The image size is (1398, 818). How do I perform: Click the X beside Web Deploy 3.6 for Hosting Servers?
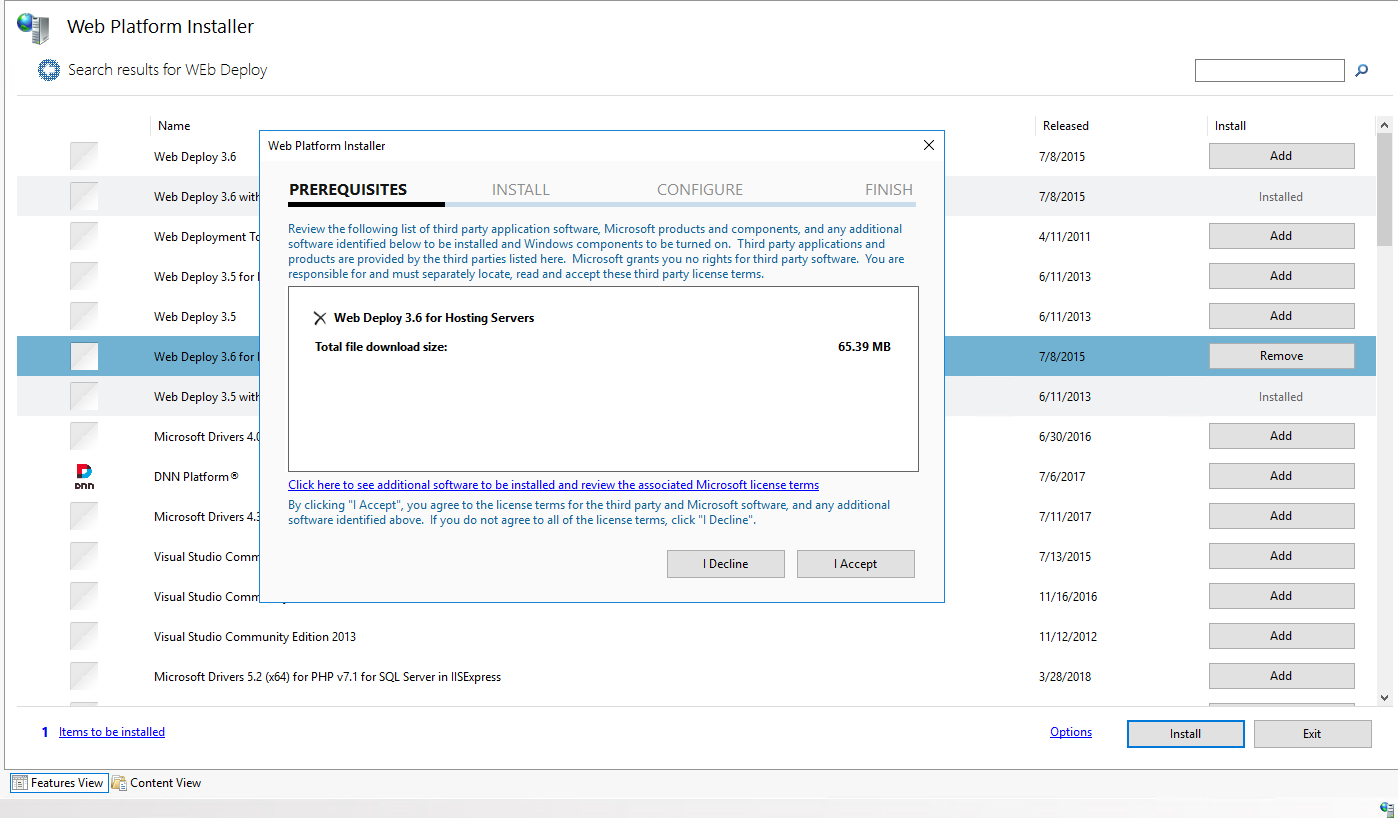click(320, 318)
